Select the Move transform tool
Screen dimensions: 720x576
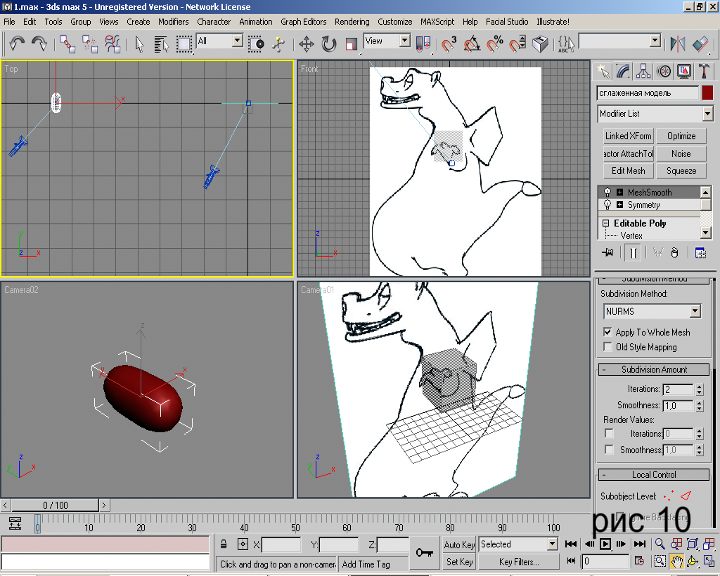tap(306, 43)
